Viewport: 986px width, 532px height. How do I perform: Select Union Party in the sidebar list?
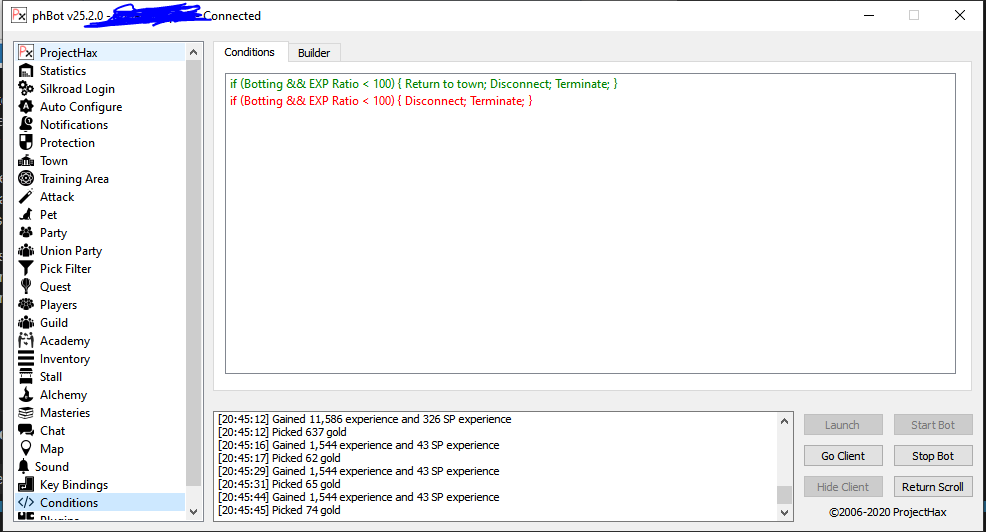(70, 251)
